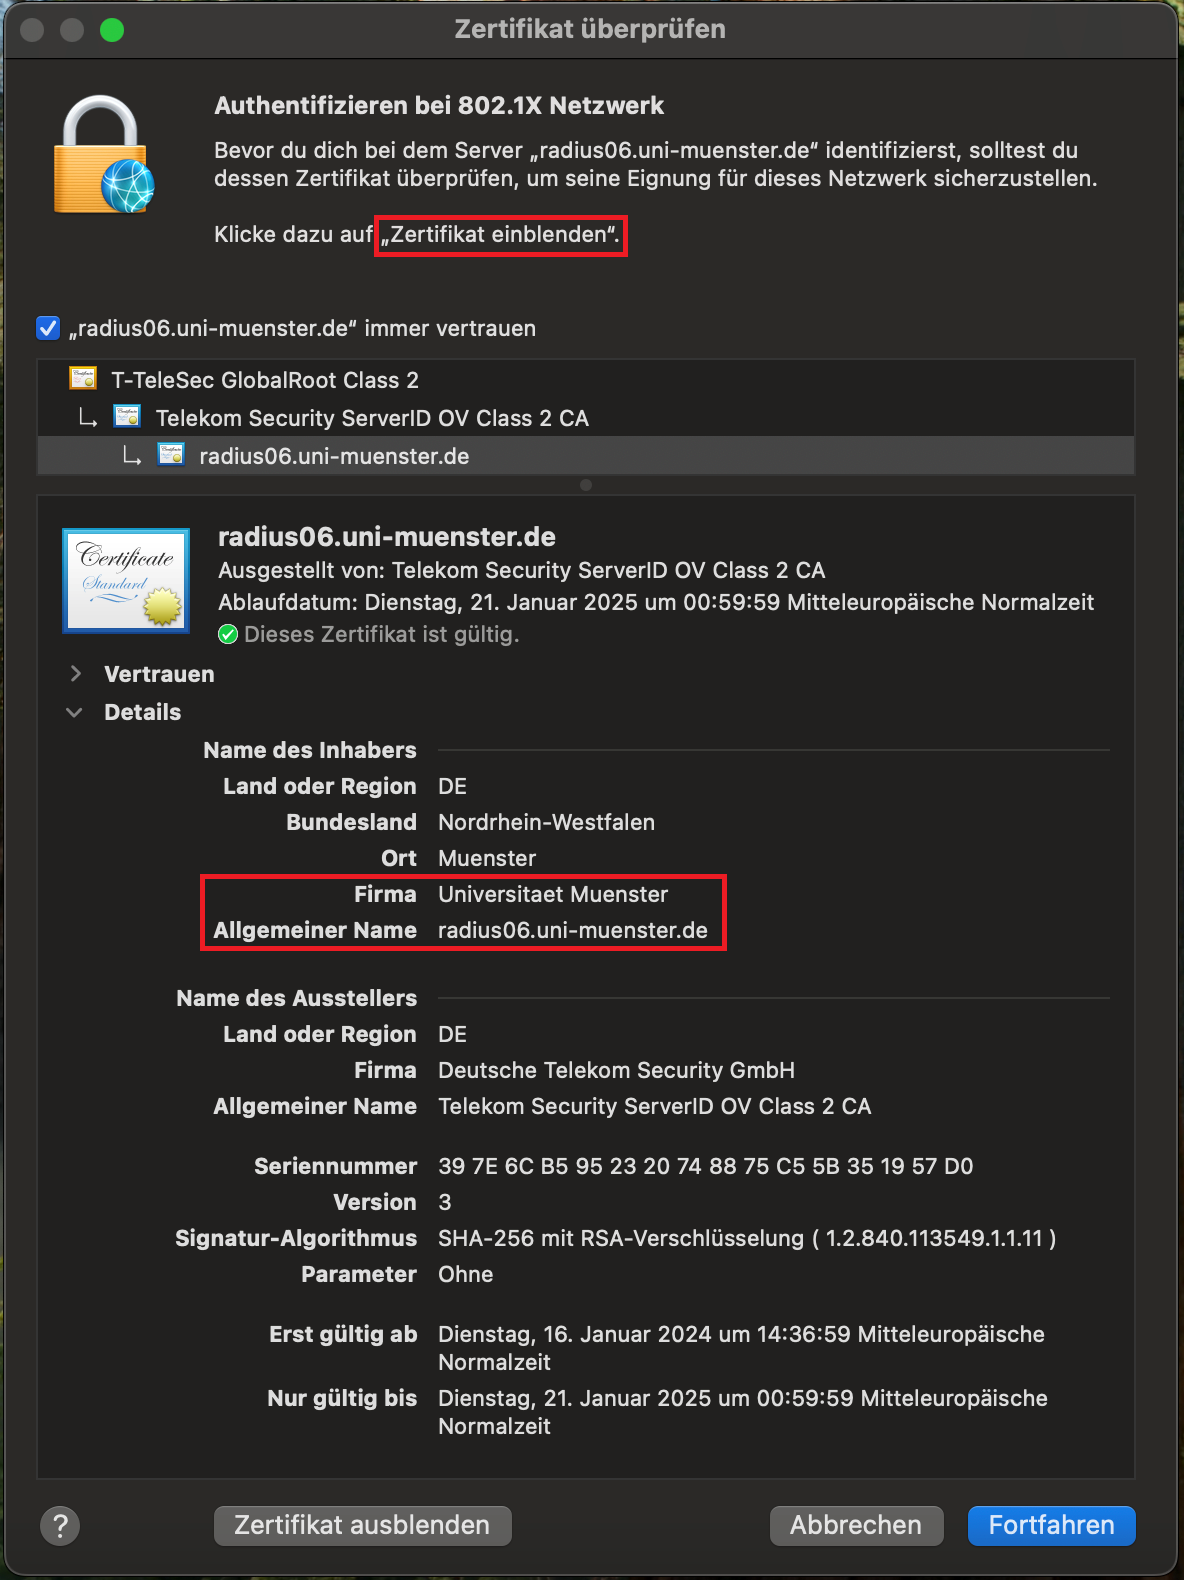
Task: Select Telekom Security ServerID OV Class 2 CA
Action: (372, 418)
